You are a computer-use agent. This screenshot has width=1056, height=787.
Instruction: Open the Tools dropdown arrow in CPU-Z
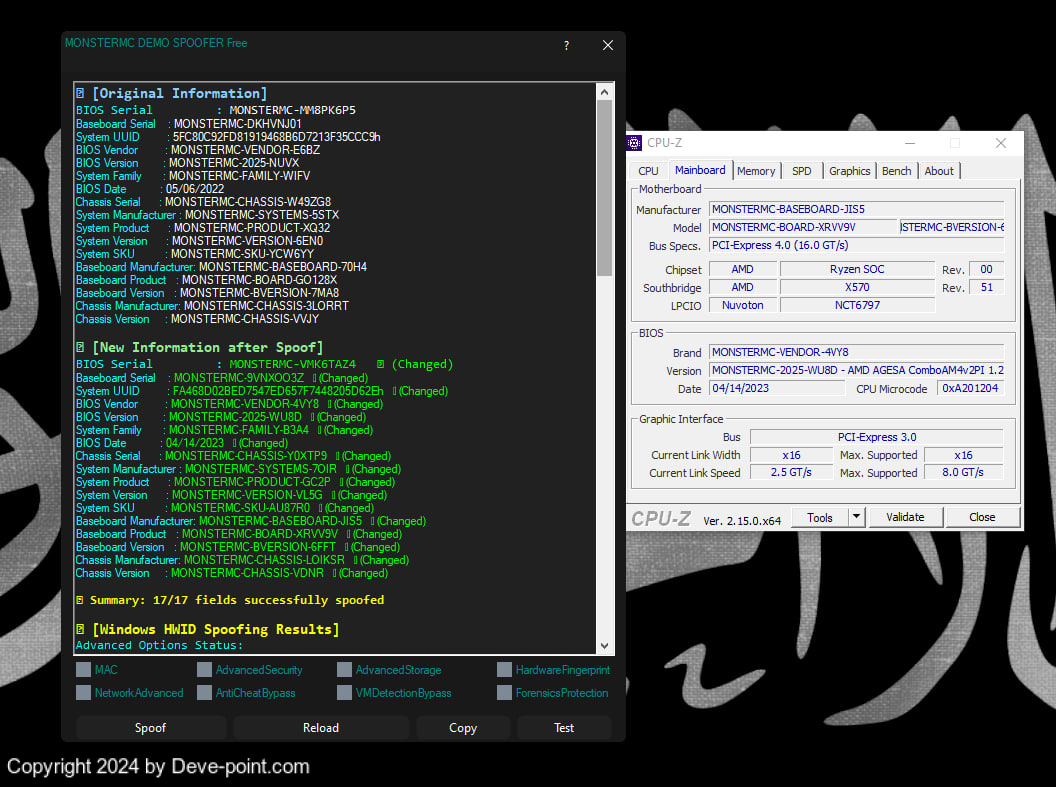coord(856,517)
